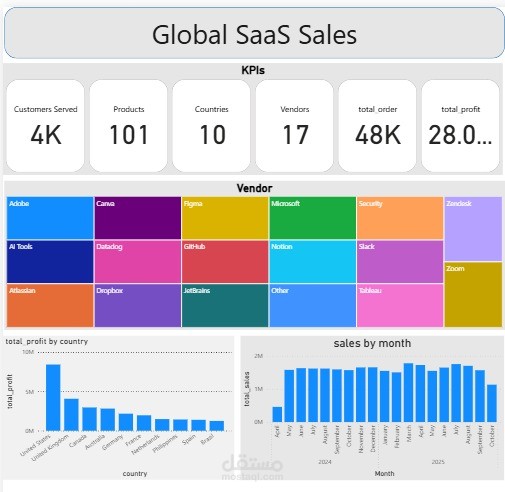Screen dimensions: 505x492
Task: Click the April 2024 sales bar
Action: pos(277,414)
